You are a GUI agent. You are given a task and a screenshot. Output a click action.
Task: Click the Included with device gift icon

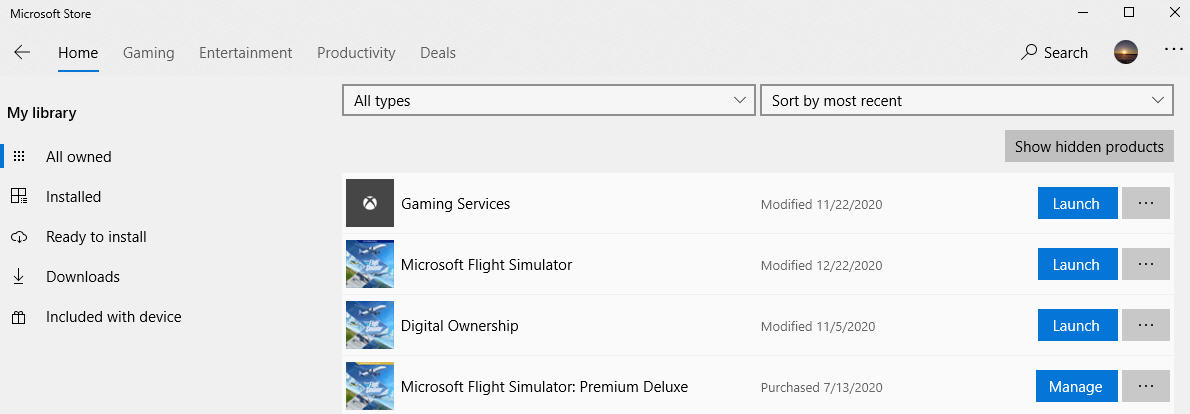(x=19, y=317)
